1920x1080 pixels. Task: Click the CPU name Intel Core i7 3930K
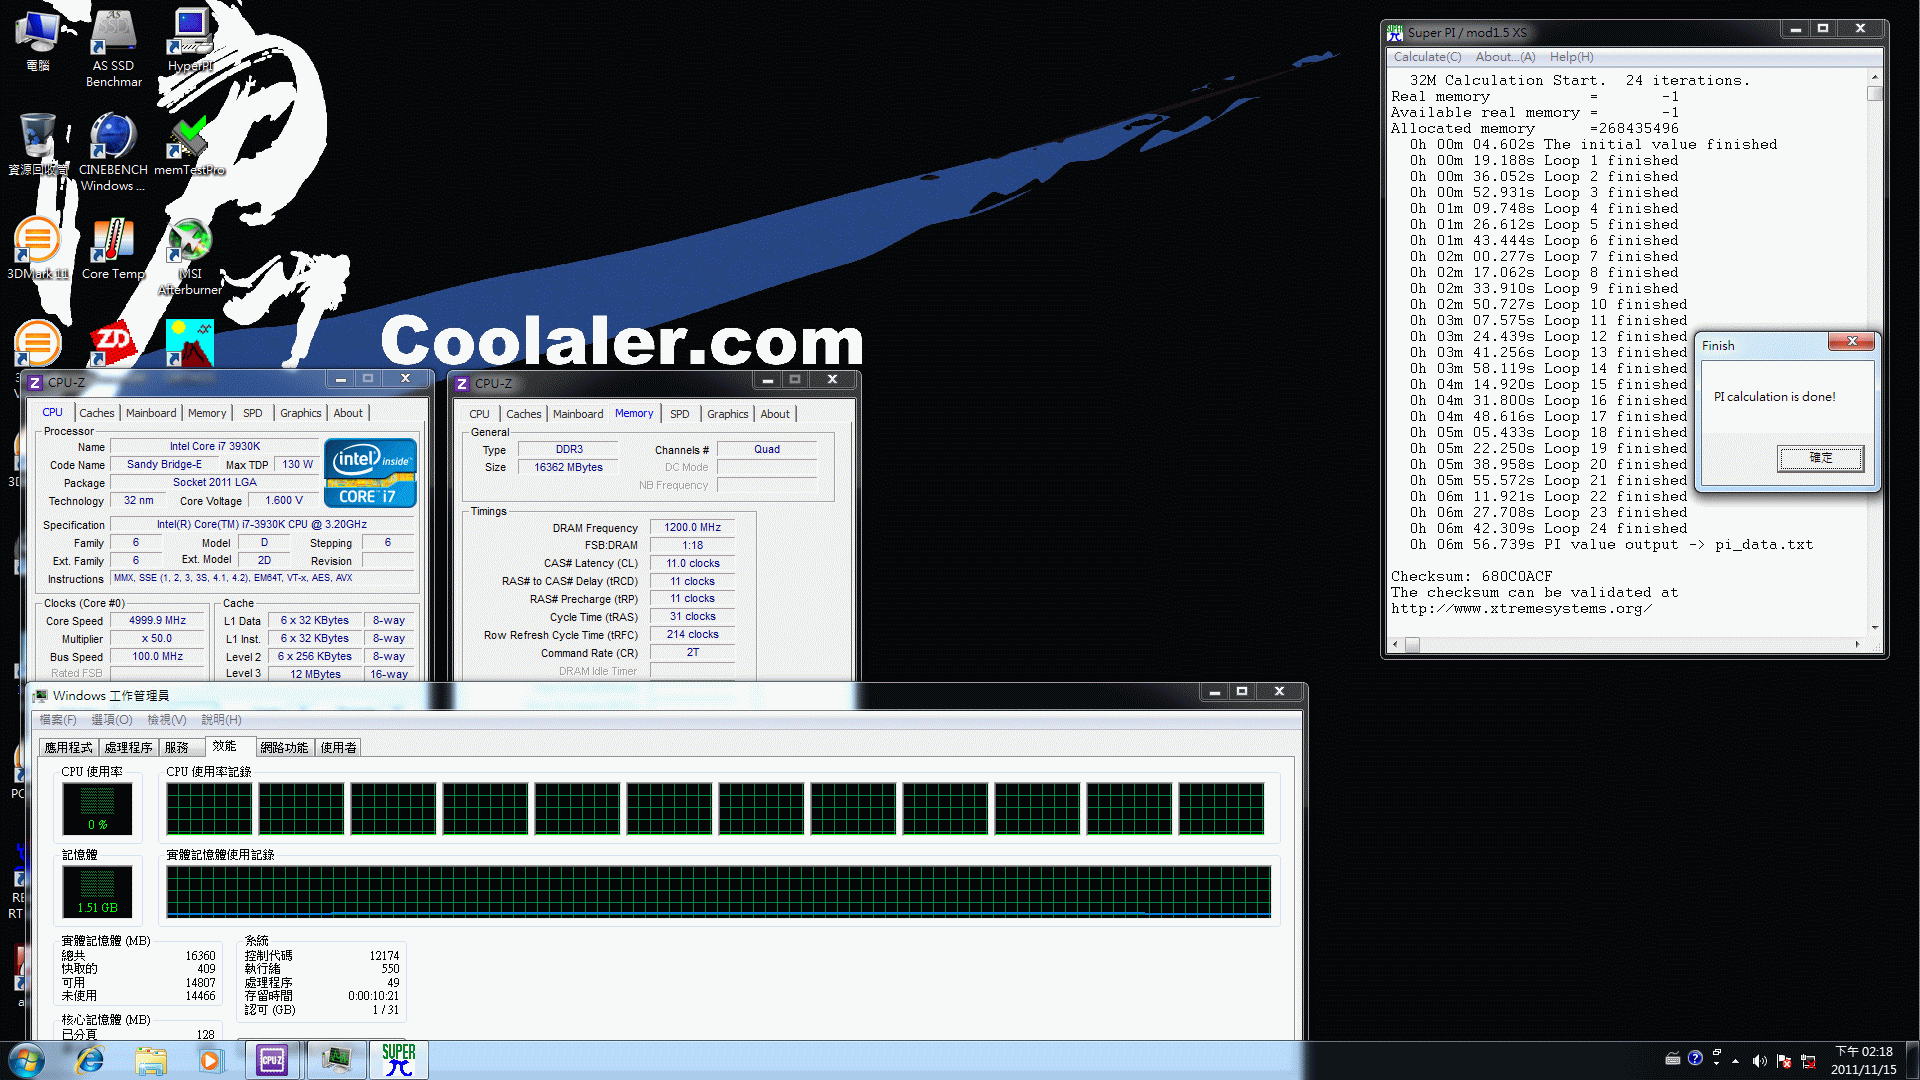tap(215, 447)
